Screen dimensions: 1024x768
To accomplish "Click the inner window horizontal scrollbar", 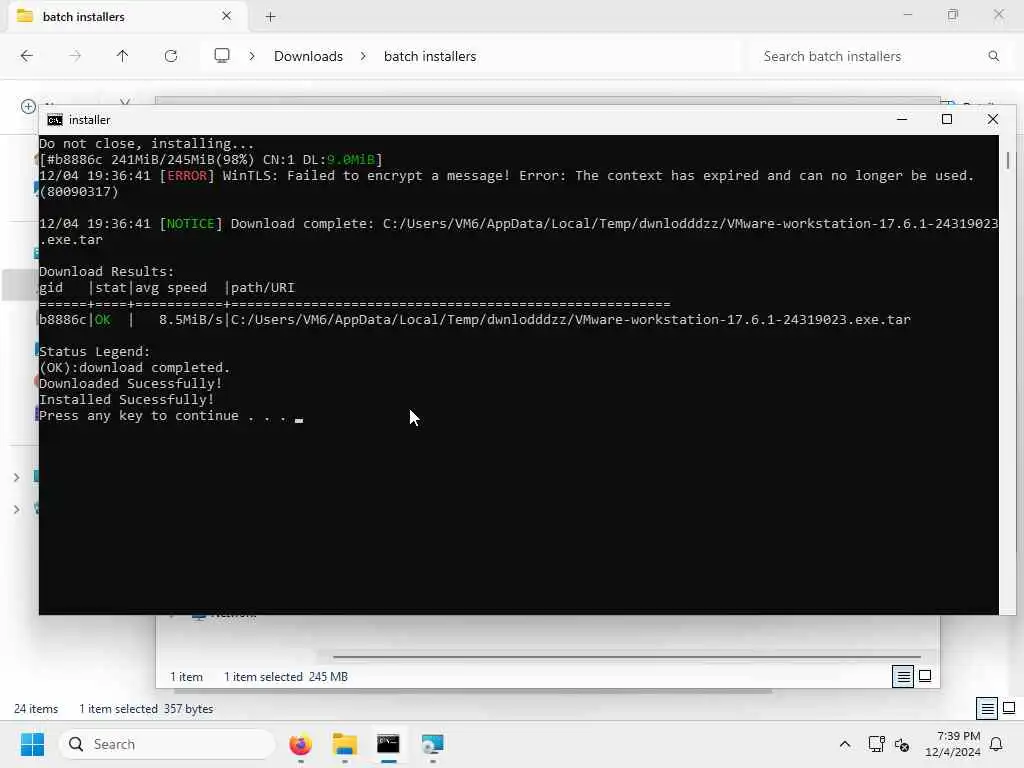I will (626, 656).
